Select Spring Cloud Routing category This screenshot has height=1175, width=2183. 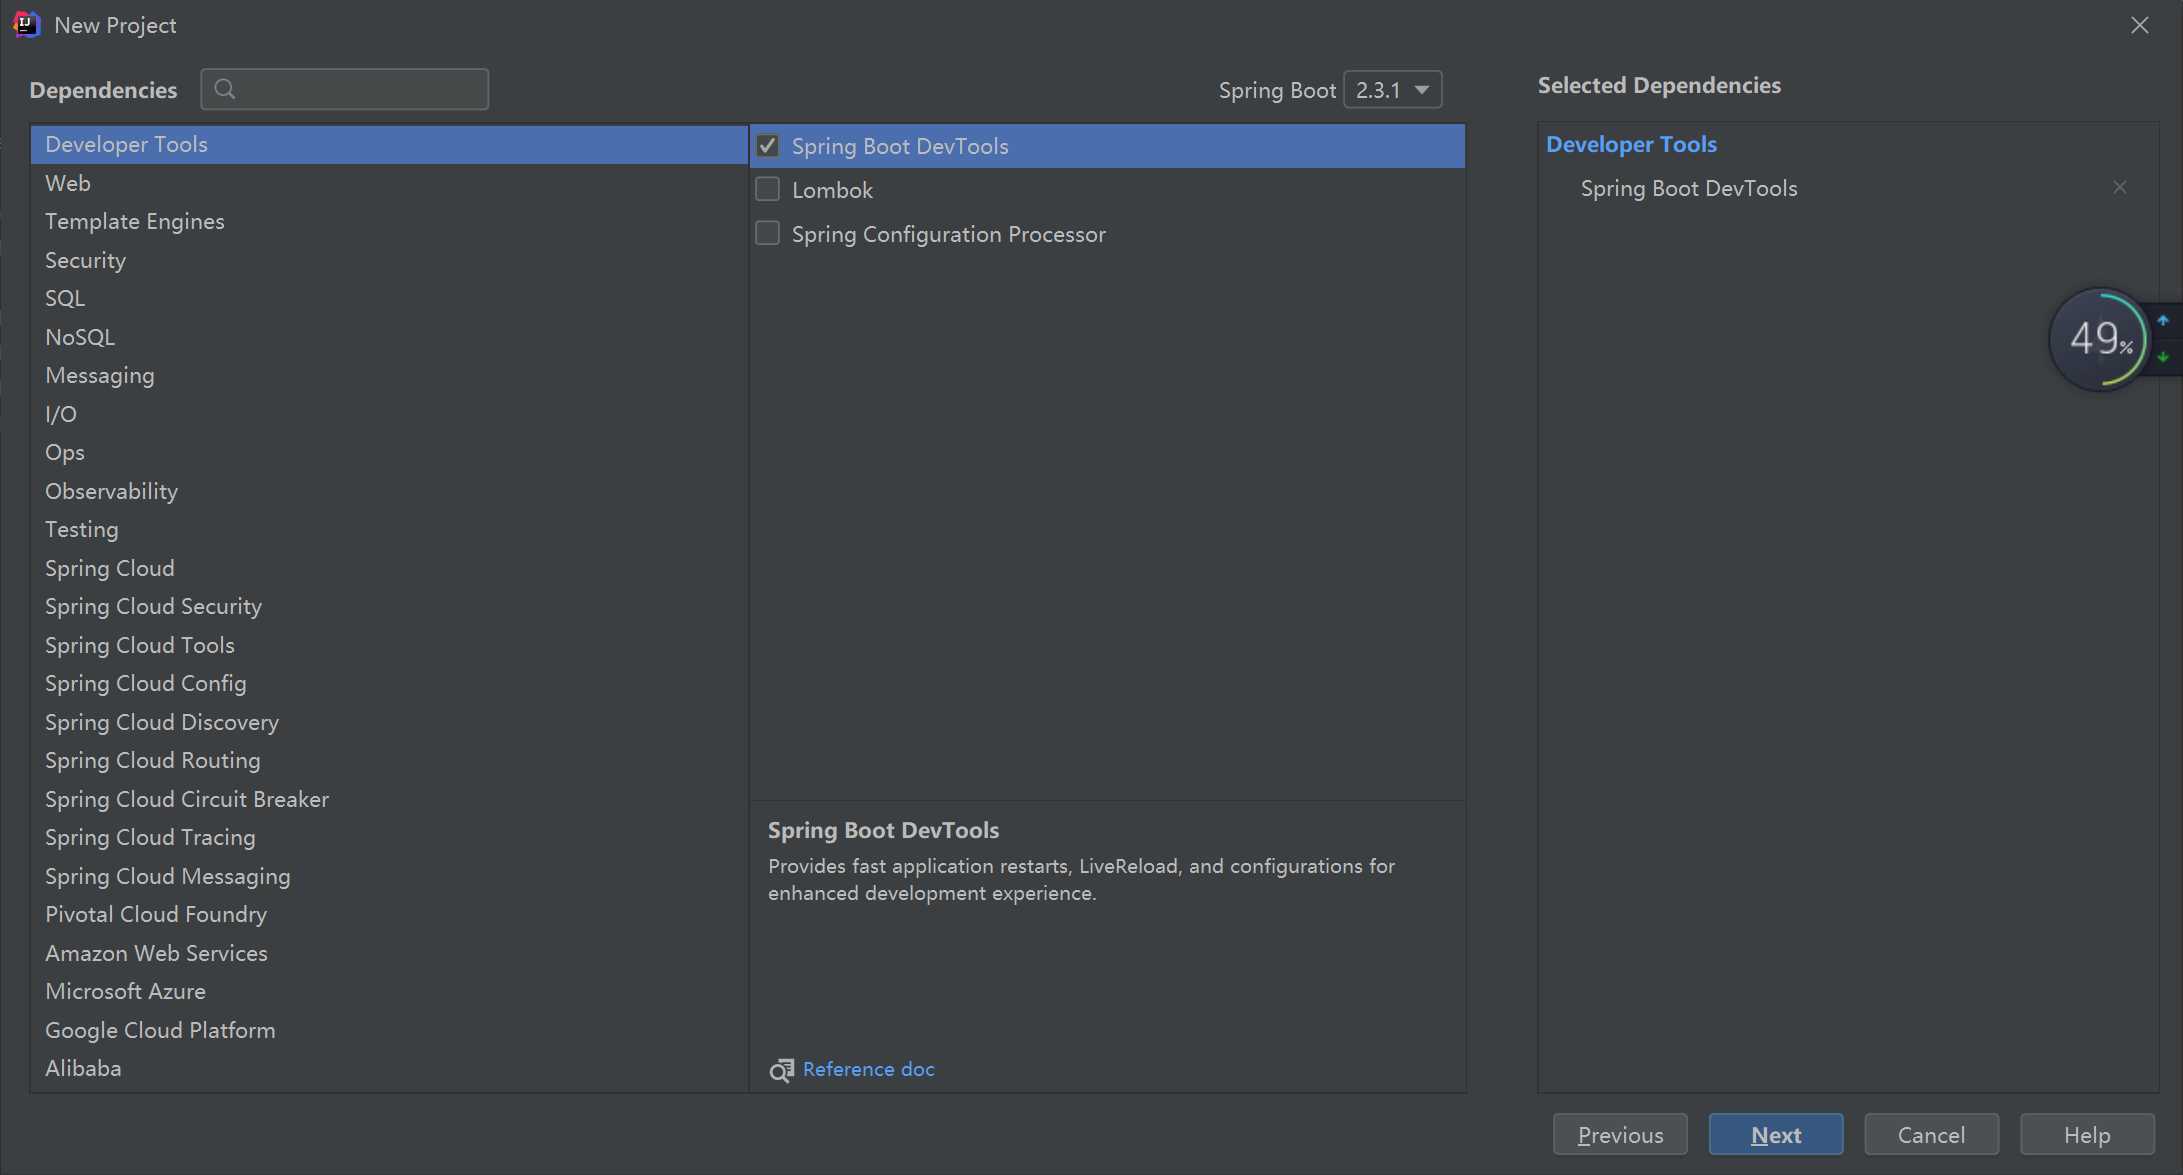389,760
